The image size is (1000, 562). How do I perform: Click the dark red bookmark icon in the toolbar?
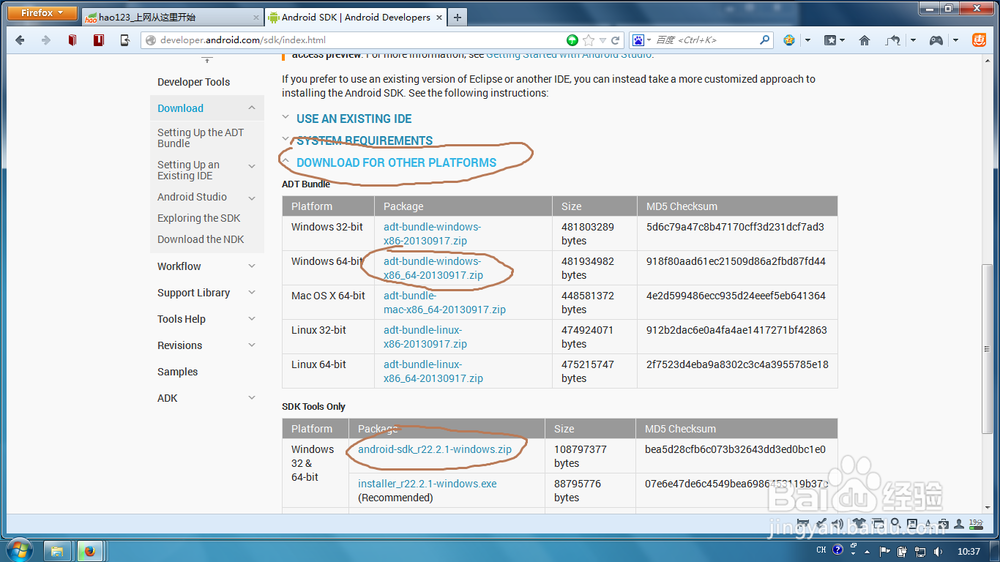[x=98, y=40]
